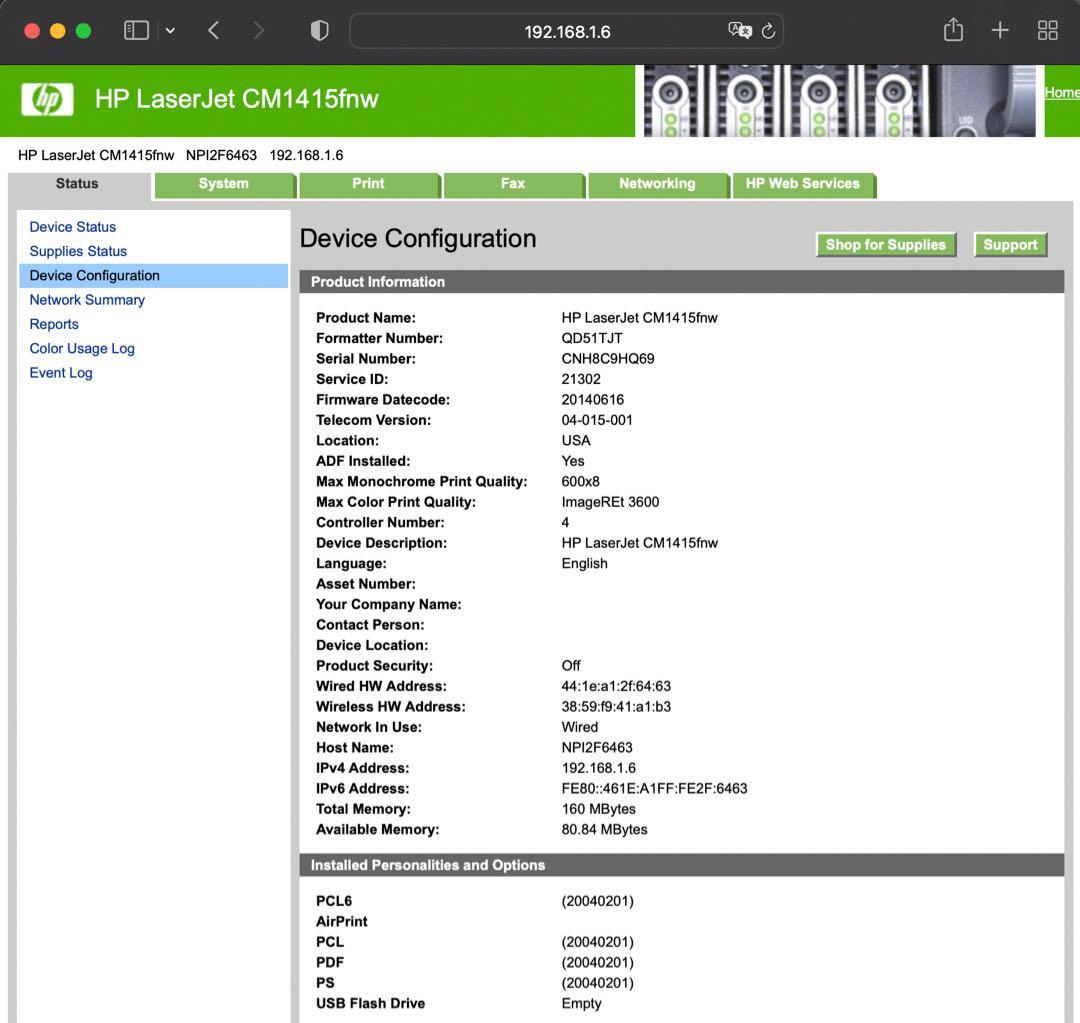Open the Supplies Status link
Image resolution: width=1080 pixels, height=1023 pixels.
pyautogui.click(x=78, y=251)
